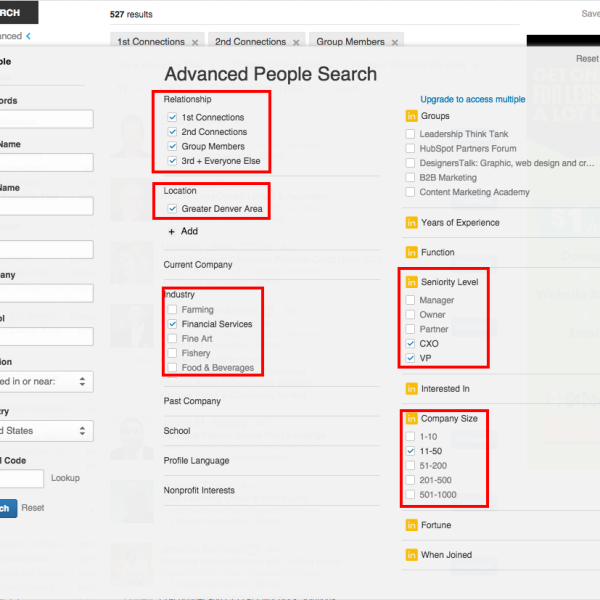Uncheck the CXO seniority checkbox
The width and height of the screenshot is (600, 600).
point(410,344)
